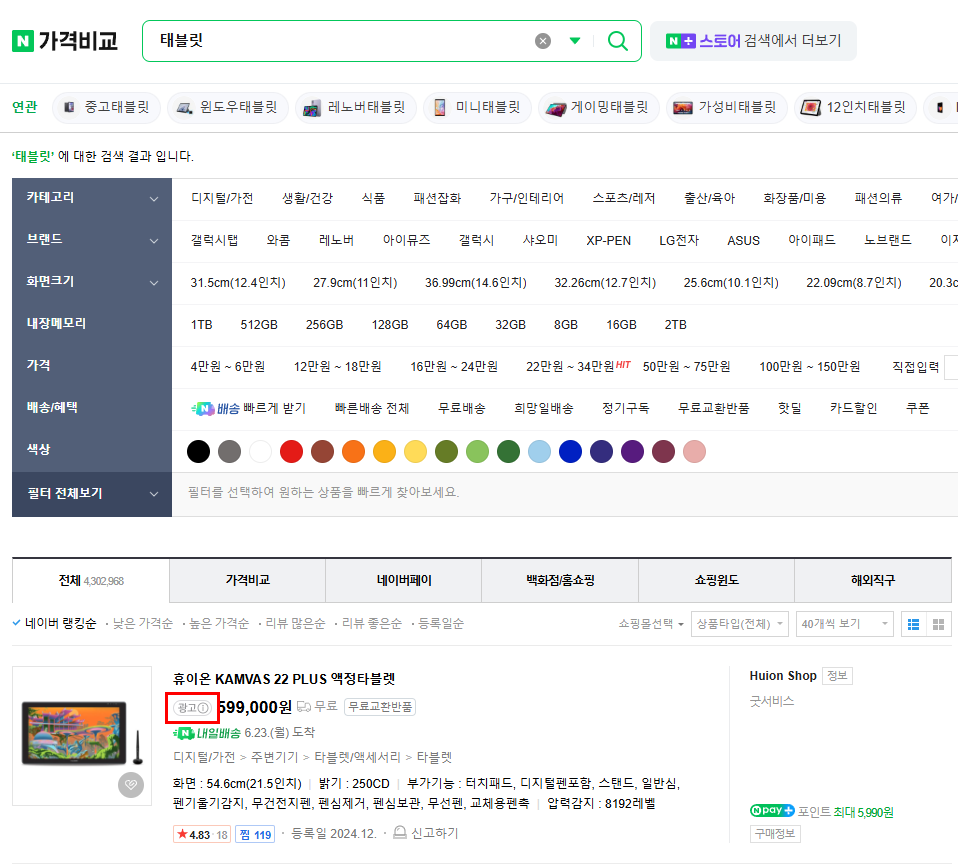Clear the search text with the X icon
Image resolution: width=958 pixels, height=865 pixels.
coord(543,41)
